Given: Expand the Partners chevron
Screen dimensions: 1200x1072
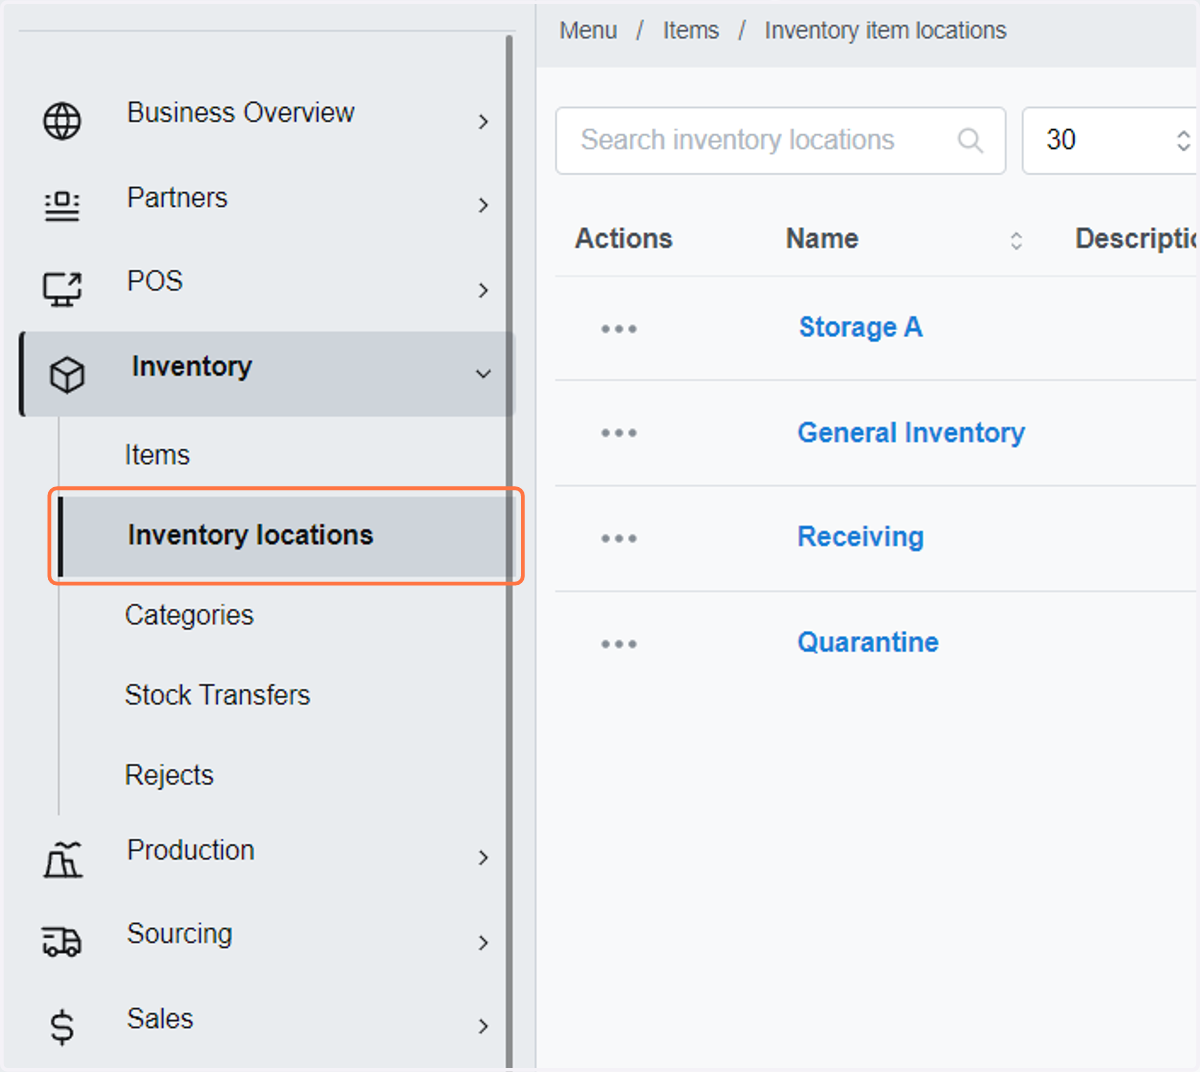Looking at the screenshot, I should [x=483, y=205].
